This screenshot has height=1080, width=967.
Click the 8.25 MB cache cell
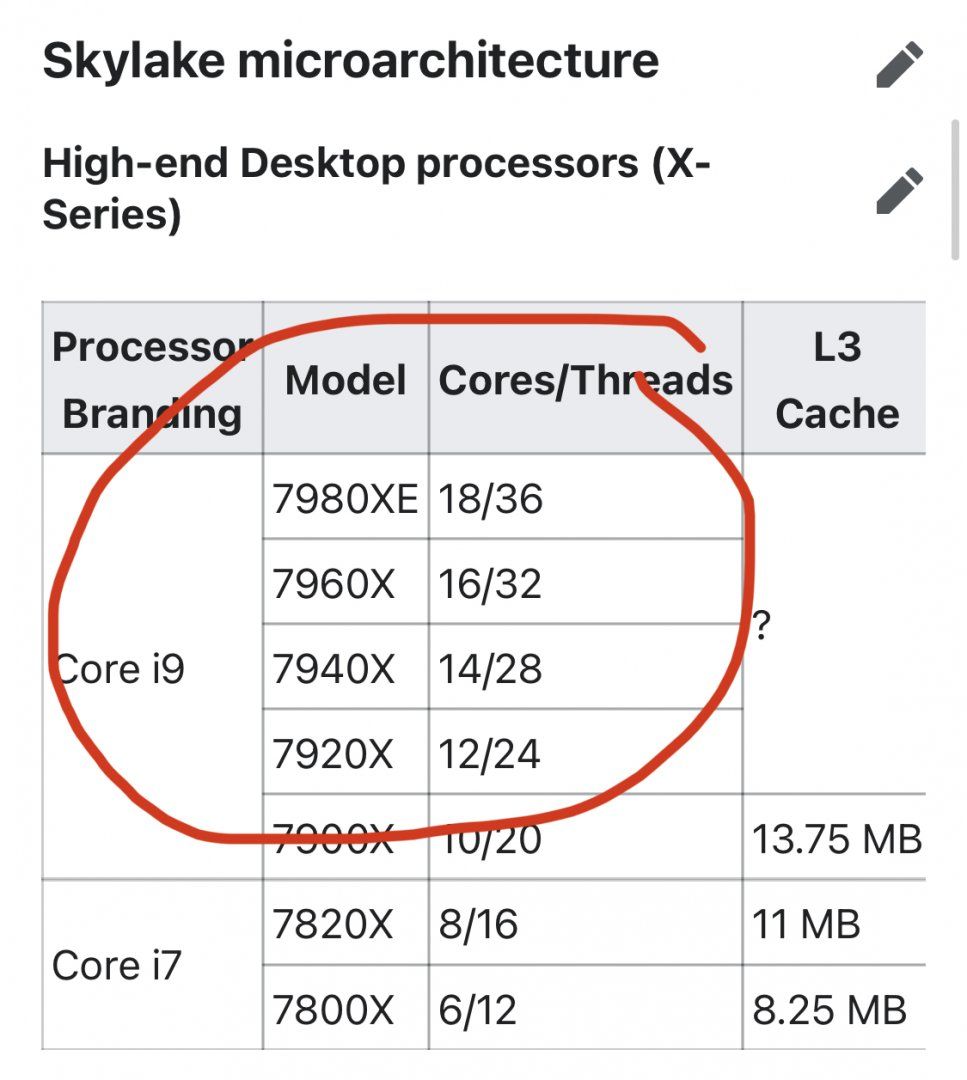[x=836, y=1008]
